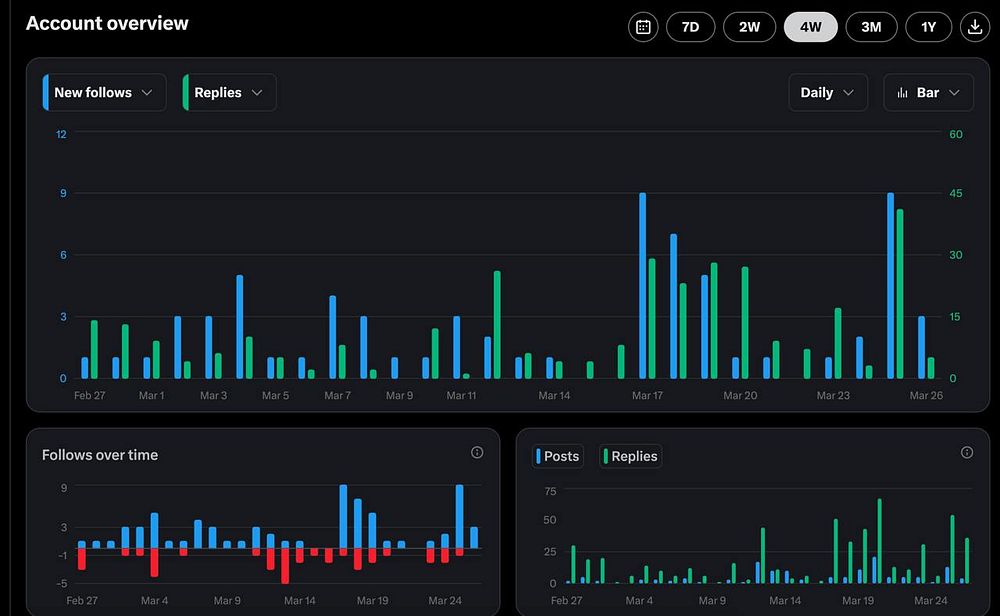Open the custom date range calendar icon
Screen dimensions: 1000x616
tap(643, 27)
